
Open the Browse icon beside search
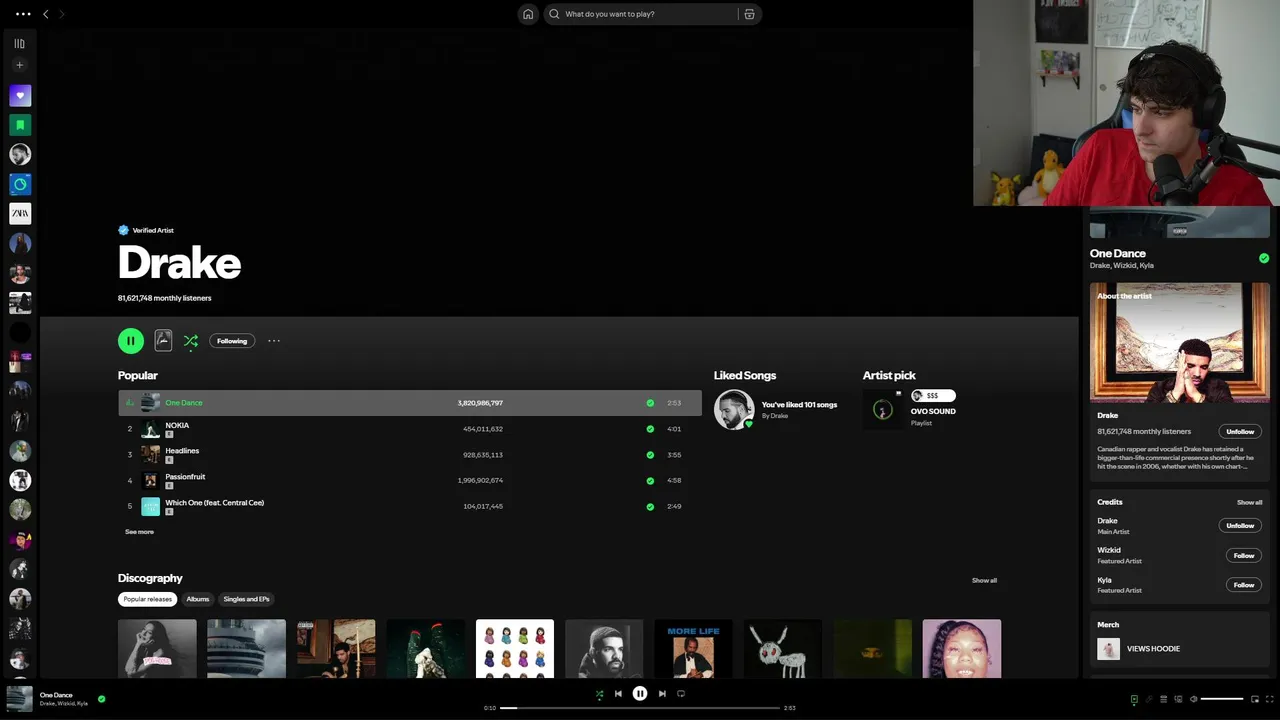pos(749,14)
